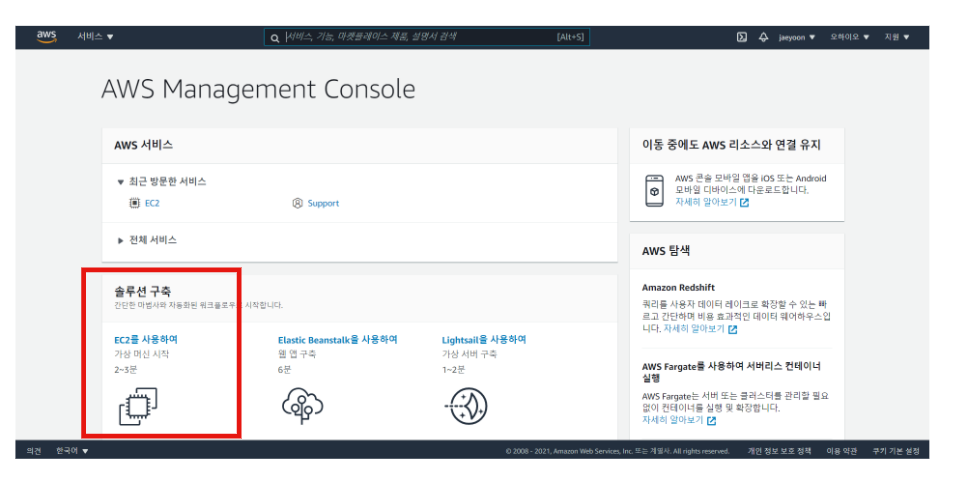This screenshot has width=964, height=500.
Task: Open the 한국어 language dropdown
Action: click(72, 451)
